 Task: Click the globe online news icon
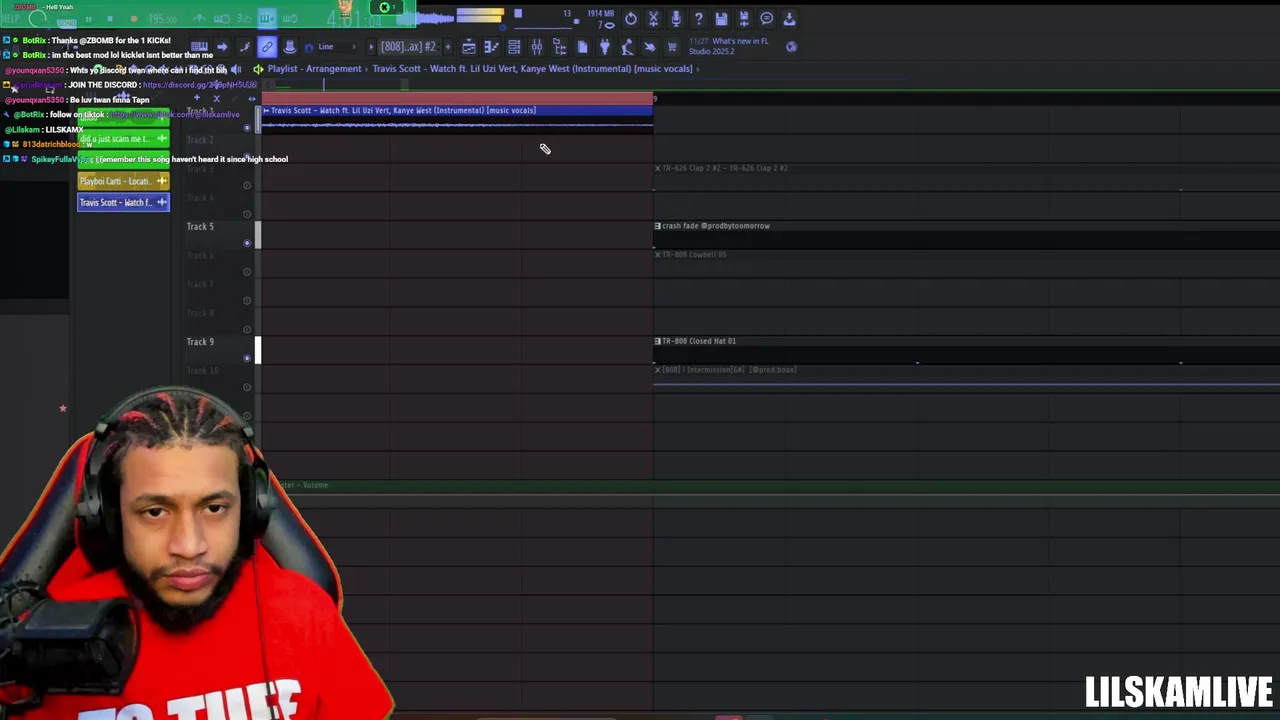(x=791, y=47)
